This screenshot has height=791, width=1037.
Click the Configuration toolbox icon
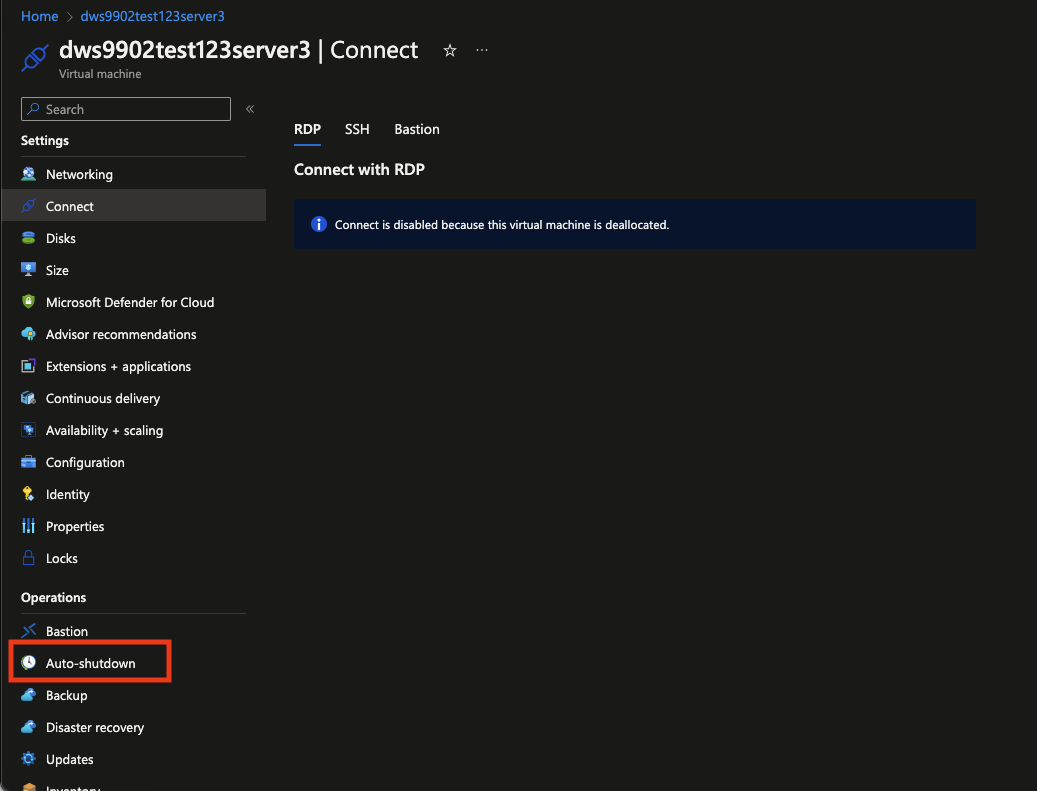click(28, 462)
